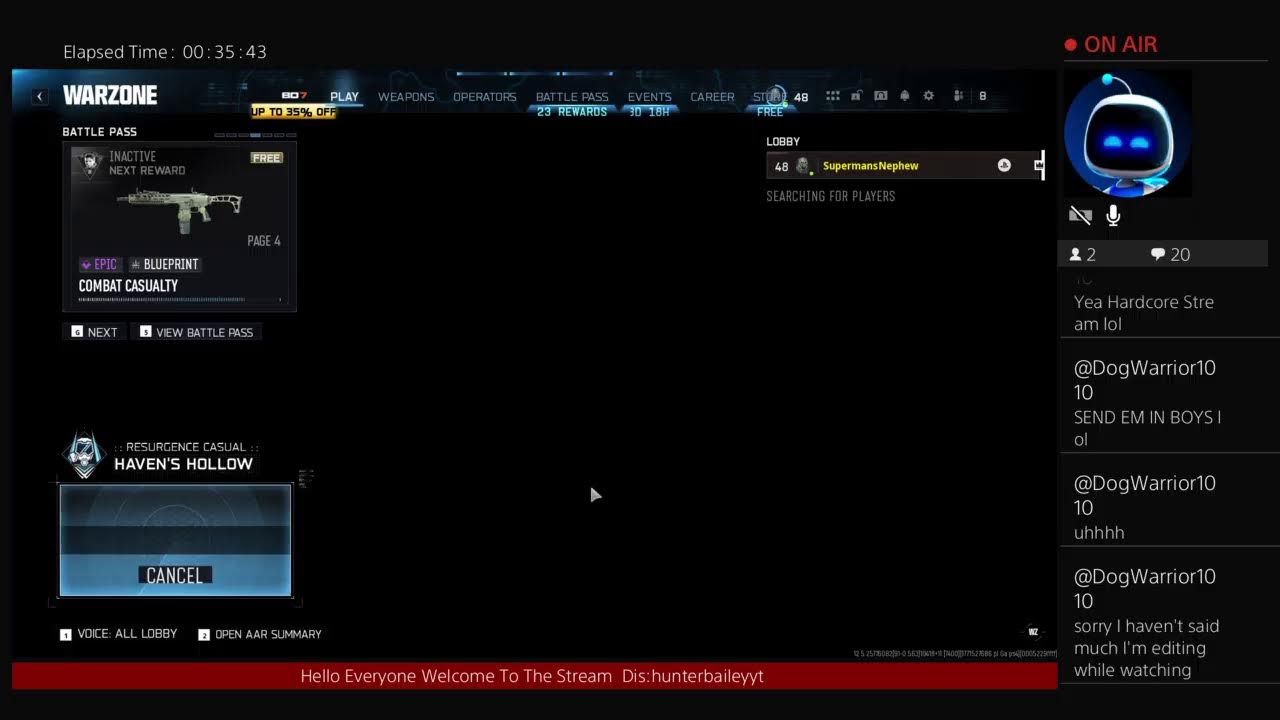Open the CAREER tab
Image resolution: width=1280 pixels, height=720 pixels.
[712, 97]
